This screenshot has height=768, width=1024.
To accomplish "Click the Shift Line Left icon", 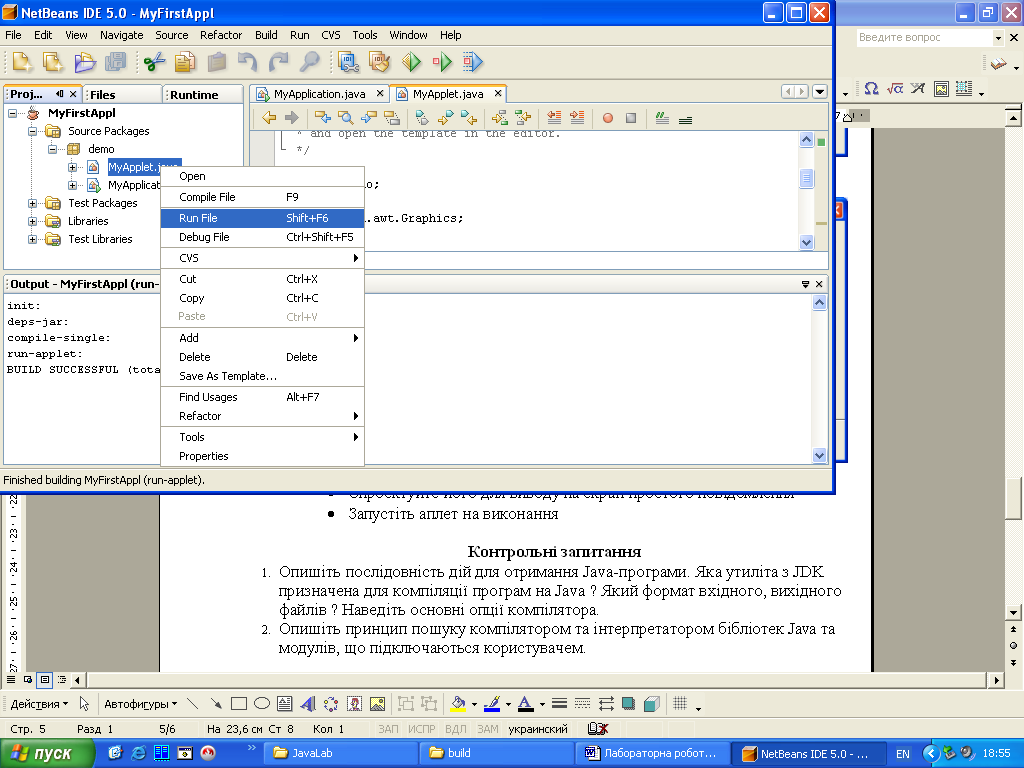I will coord(554,118).
